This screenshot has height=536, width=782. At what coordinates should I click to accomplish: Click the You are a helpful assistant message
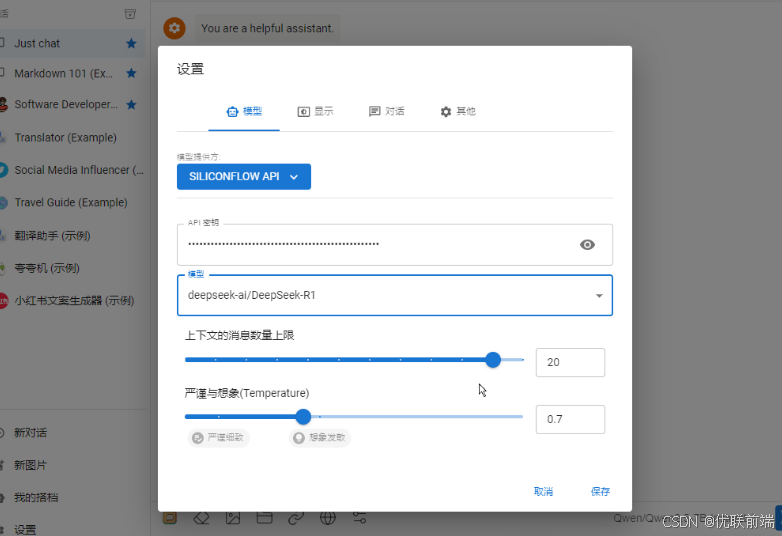[x=267, y=28]
